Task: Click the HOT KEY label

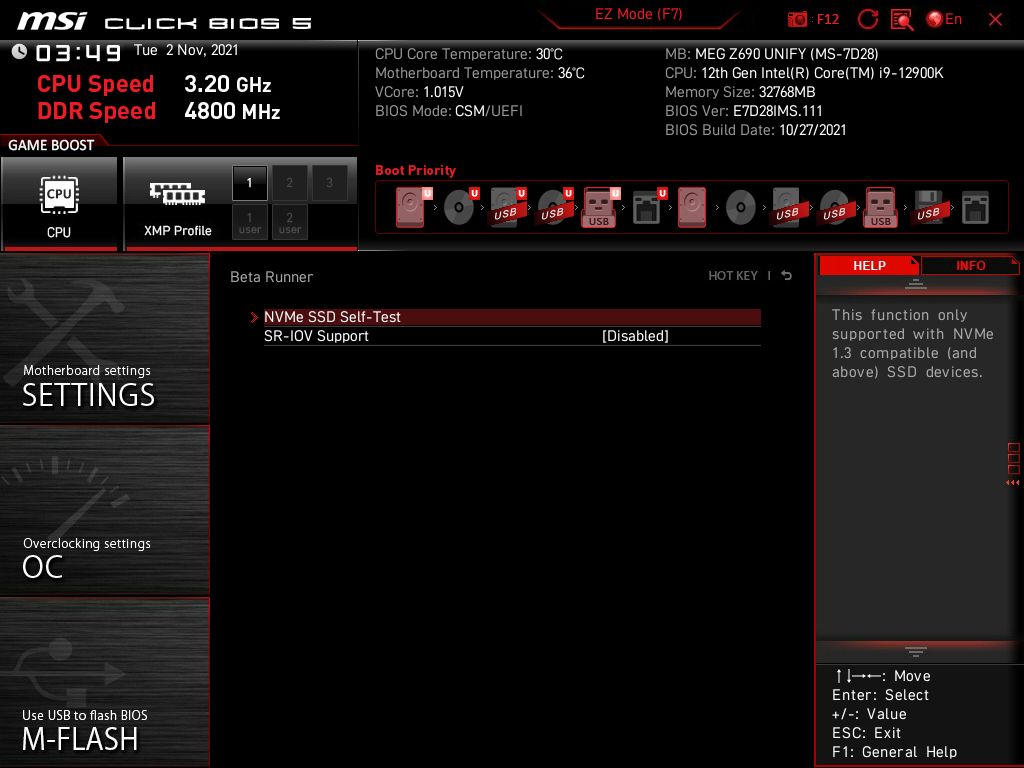Action: coord(733,276)
